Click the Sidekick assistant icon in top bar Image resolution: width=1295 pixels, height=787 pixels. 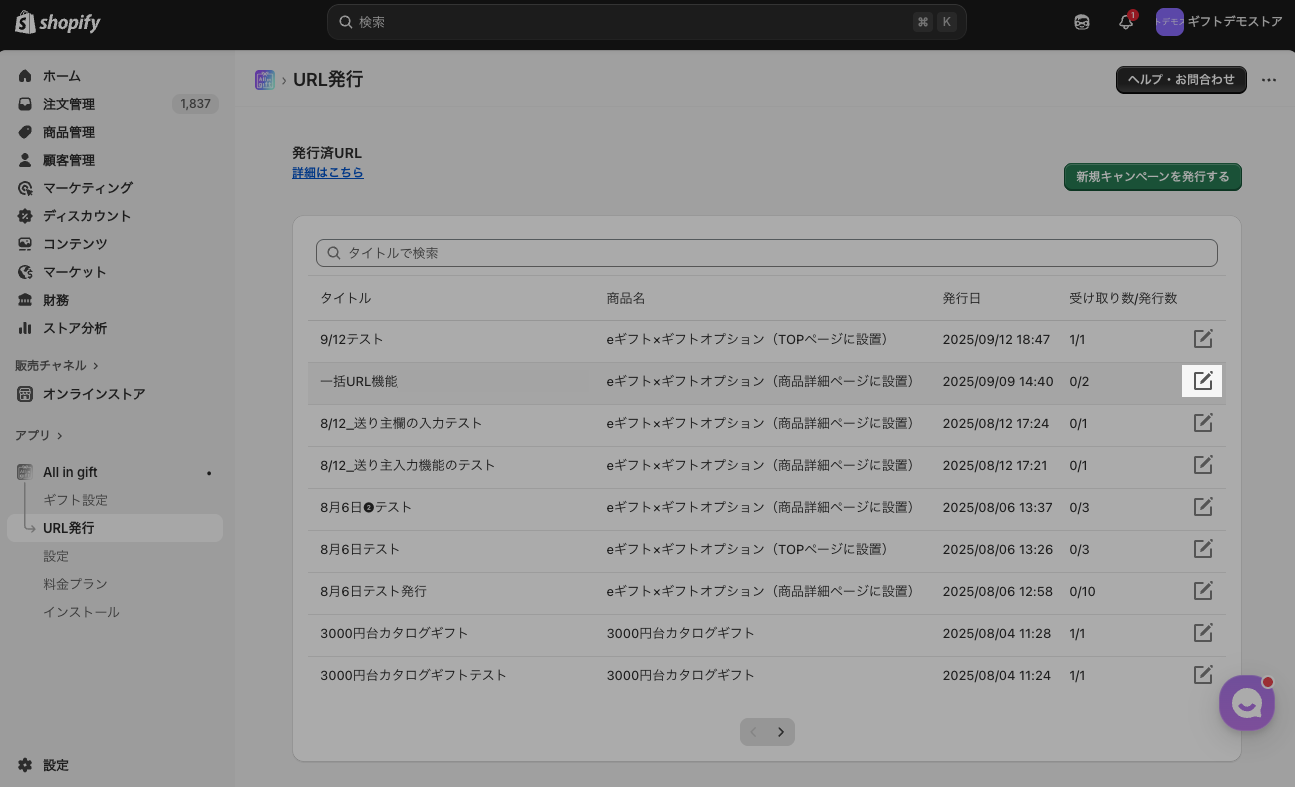(x=1082, y=22)
